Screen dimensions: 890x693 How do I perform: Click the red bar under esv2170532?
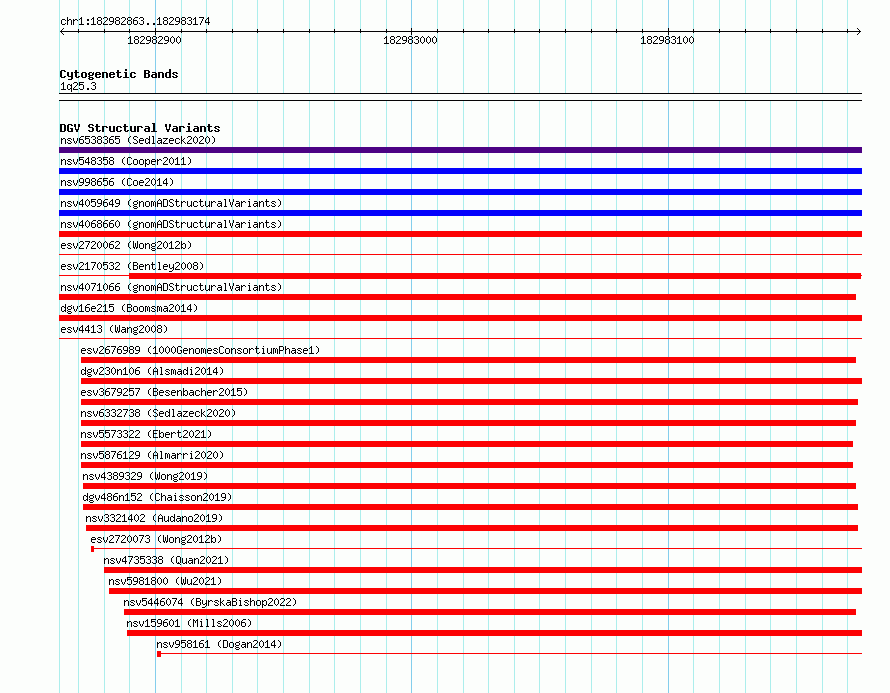pos(495,276)
